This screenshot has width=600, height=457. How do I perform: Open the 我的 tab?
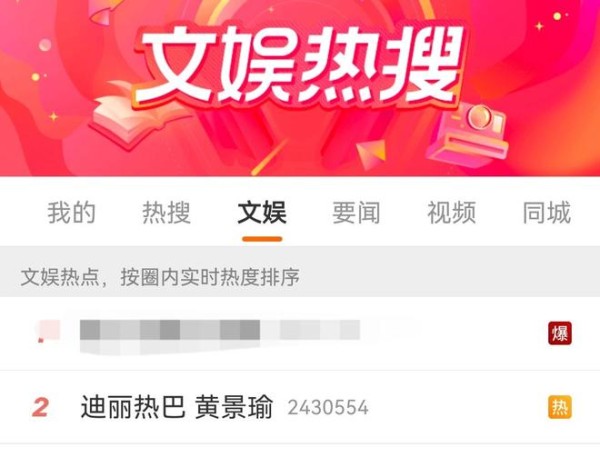pos(72,213)
